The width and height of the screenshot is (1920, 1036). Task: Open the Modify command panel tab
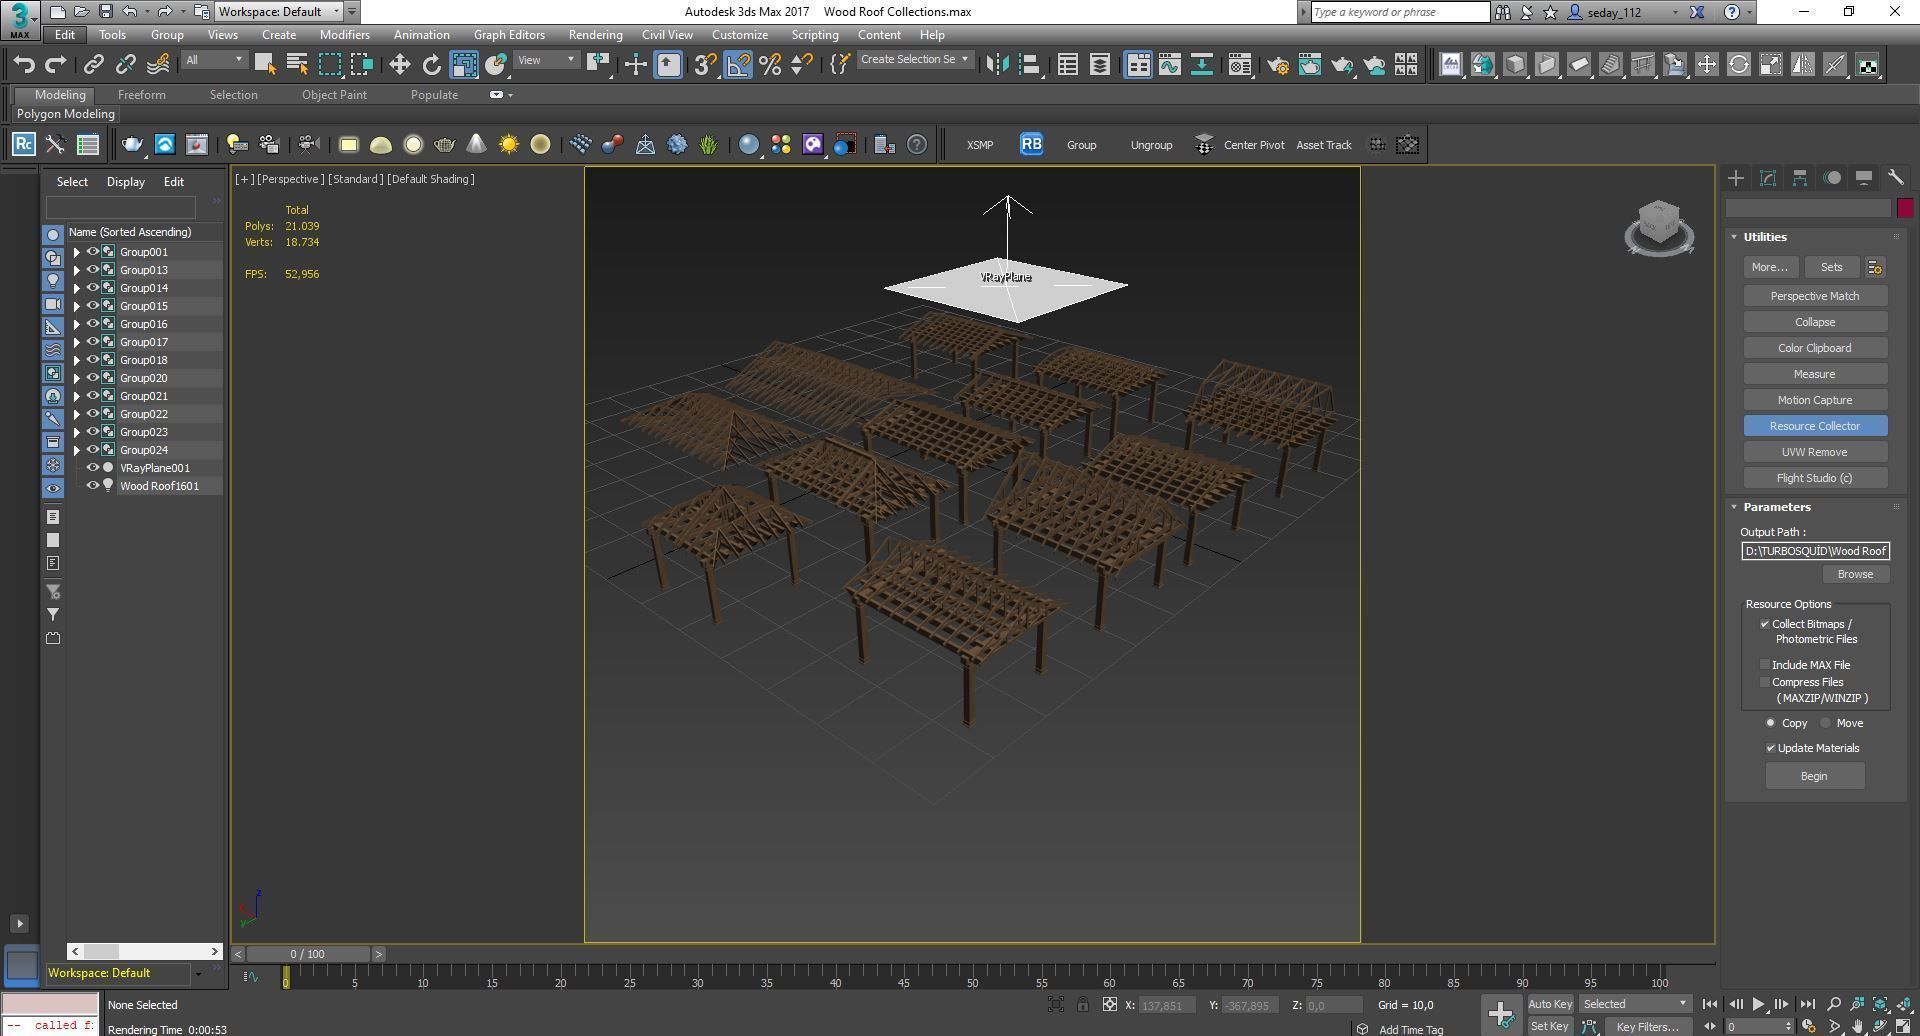(x=1768, y=178)
